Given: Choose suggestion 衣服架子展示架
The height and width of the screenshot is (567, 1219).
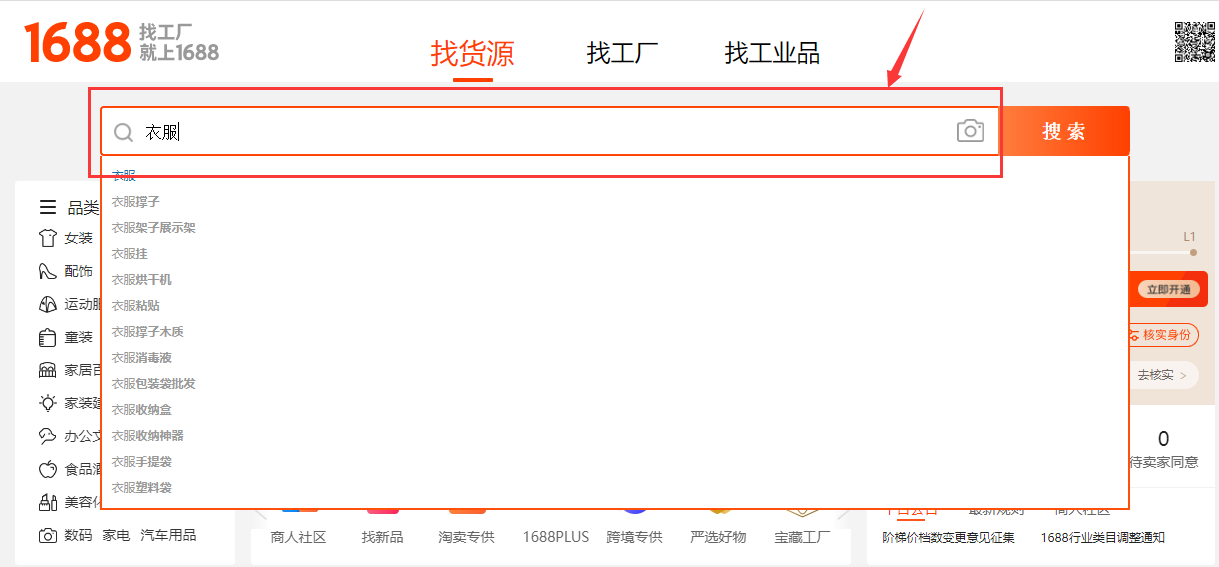Looking at the screenshot, I should click(x=153, y=227).
